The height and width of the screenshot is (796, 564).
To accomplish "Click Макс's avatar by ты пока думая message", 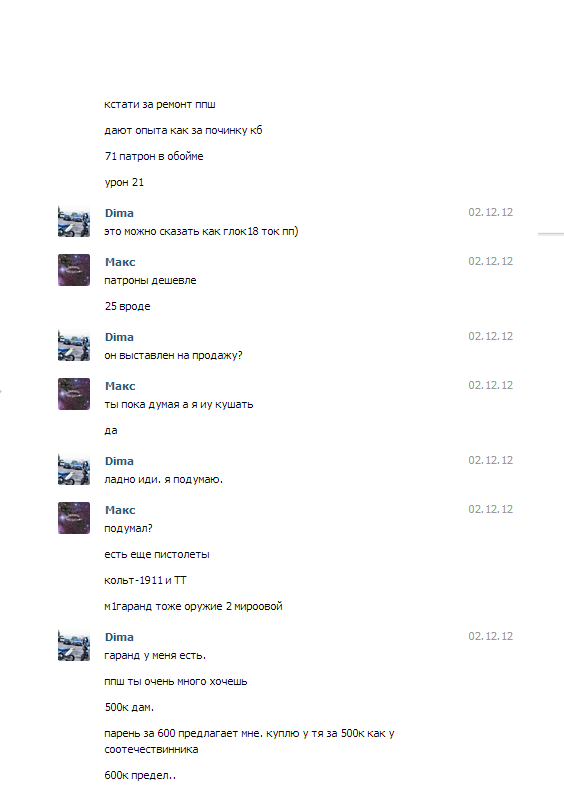I will (74, 394).
